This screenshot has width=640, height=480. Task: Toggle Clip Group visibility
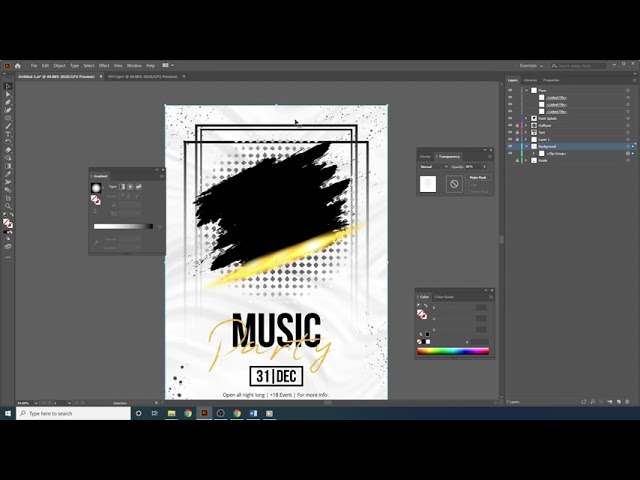click(x=510, y=153)
